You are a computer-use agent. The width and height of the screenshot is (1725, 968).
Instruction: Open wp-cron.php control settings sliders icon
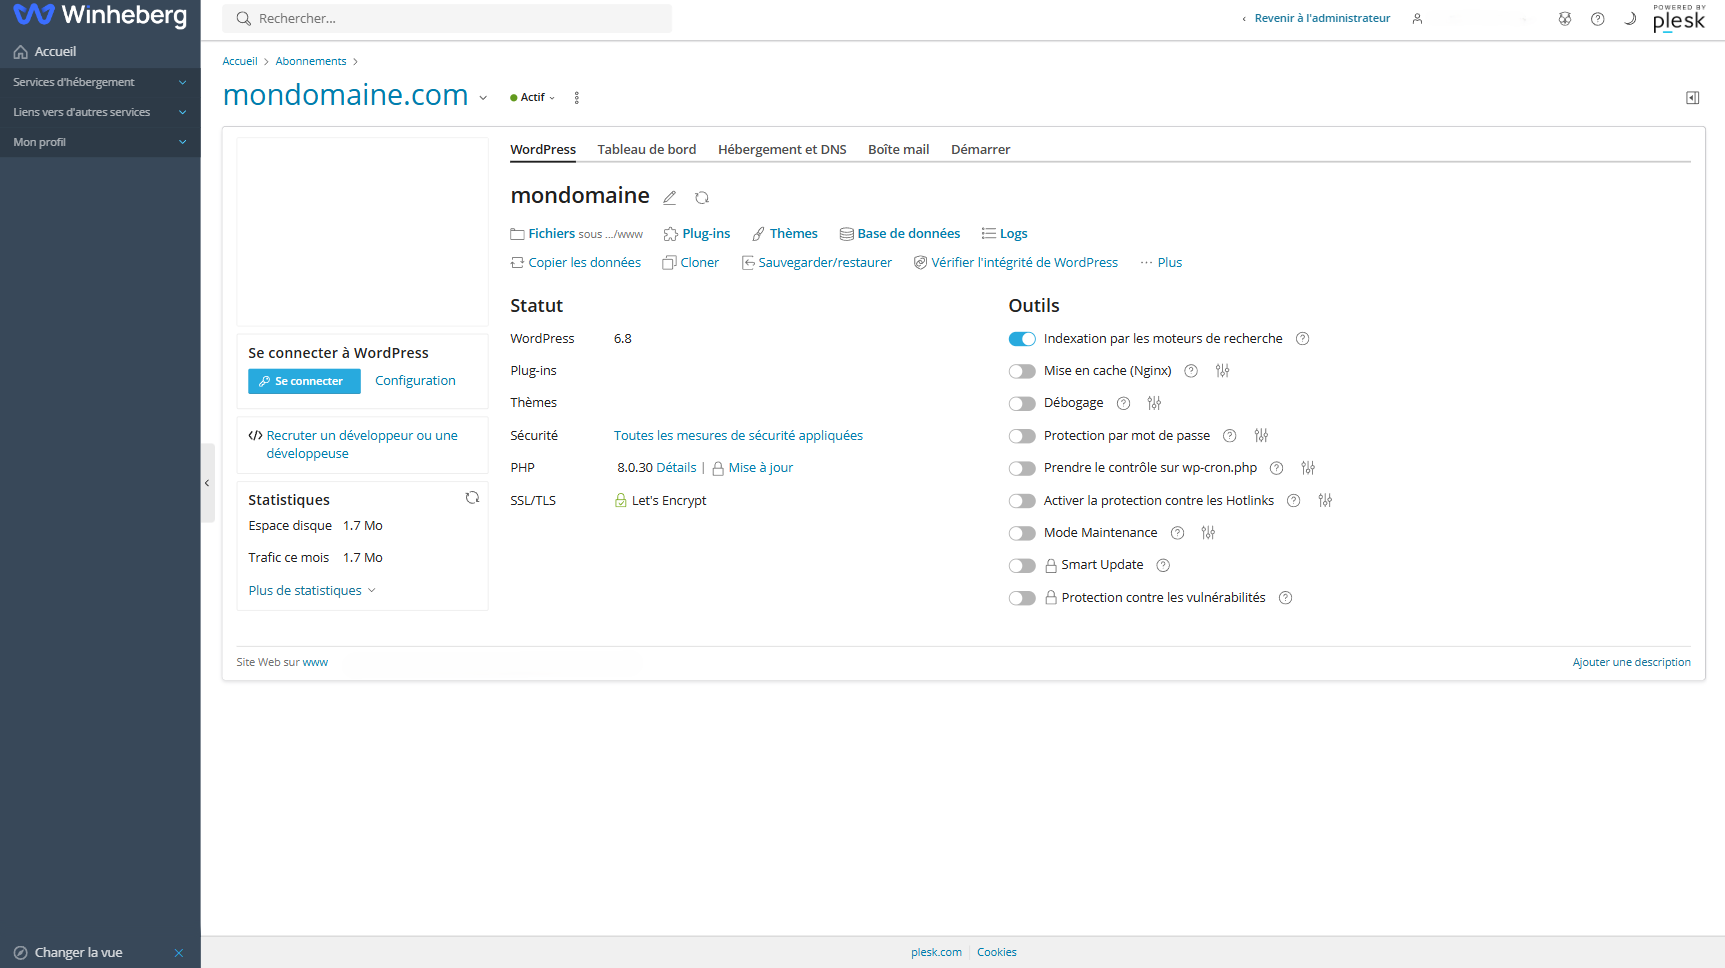1308,468
